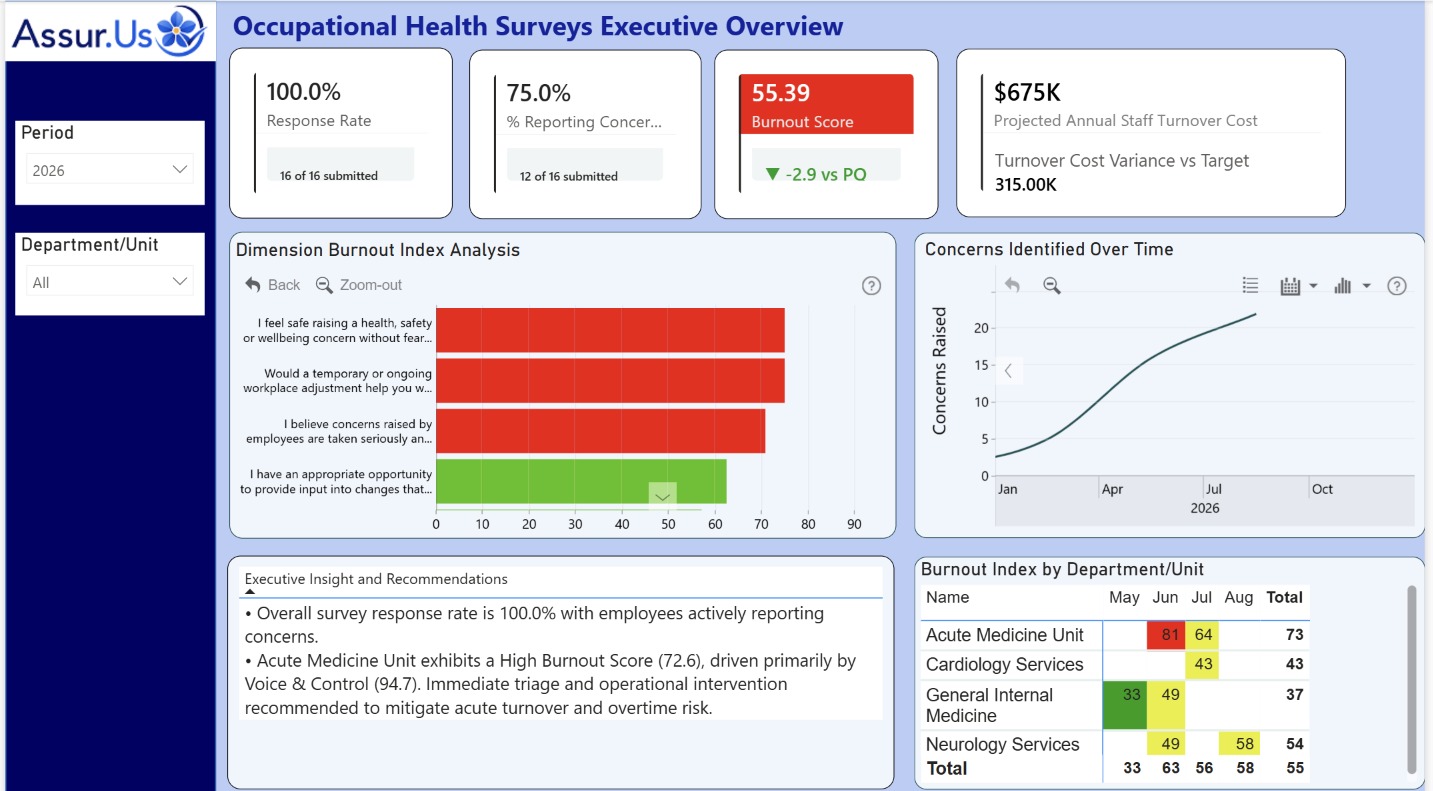Click the green 'appropriate opportunity' bar
This screenshot has width=1433, height=791.
tap(581, 481)
